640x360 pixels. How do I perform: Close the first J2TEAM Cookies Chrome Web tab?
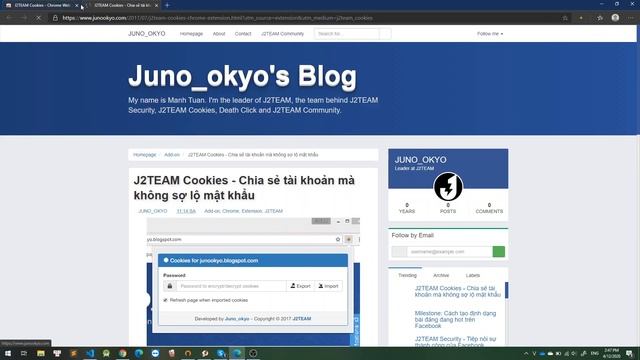[77, 5]
